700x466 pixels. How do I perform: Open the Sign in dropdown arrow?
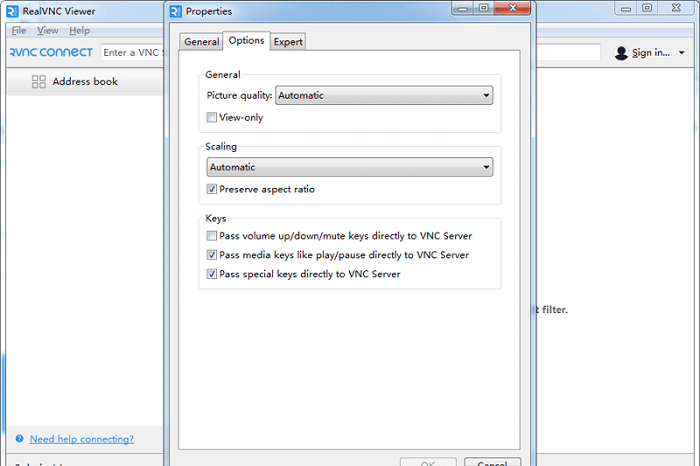[x=681, y=53]
